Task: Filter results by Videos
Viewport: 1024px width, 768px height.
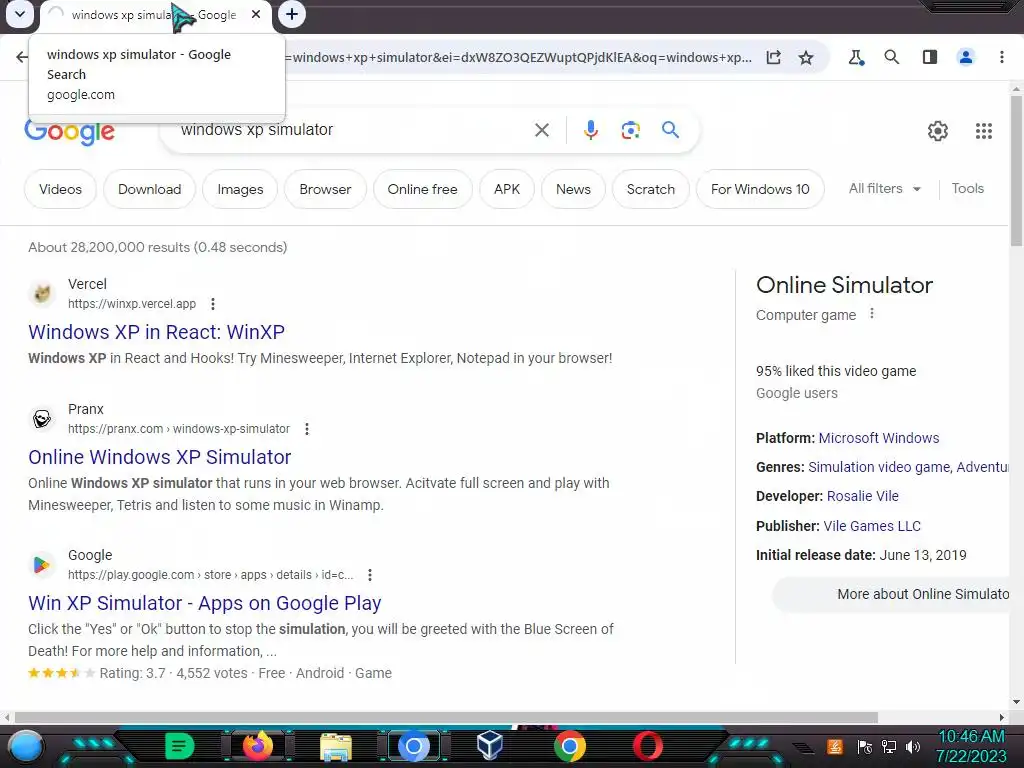Action: pyautogui.click(x=60, y=189)
